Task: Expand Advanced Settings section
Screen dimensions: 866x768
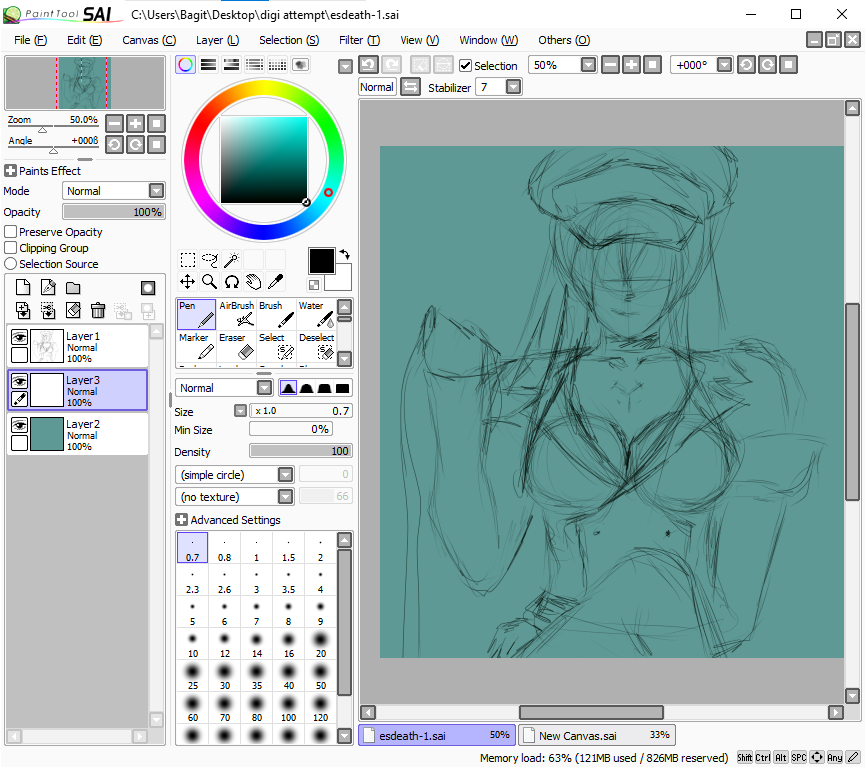Action: click(x=181, y=520)
